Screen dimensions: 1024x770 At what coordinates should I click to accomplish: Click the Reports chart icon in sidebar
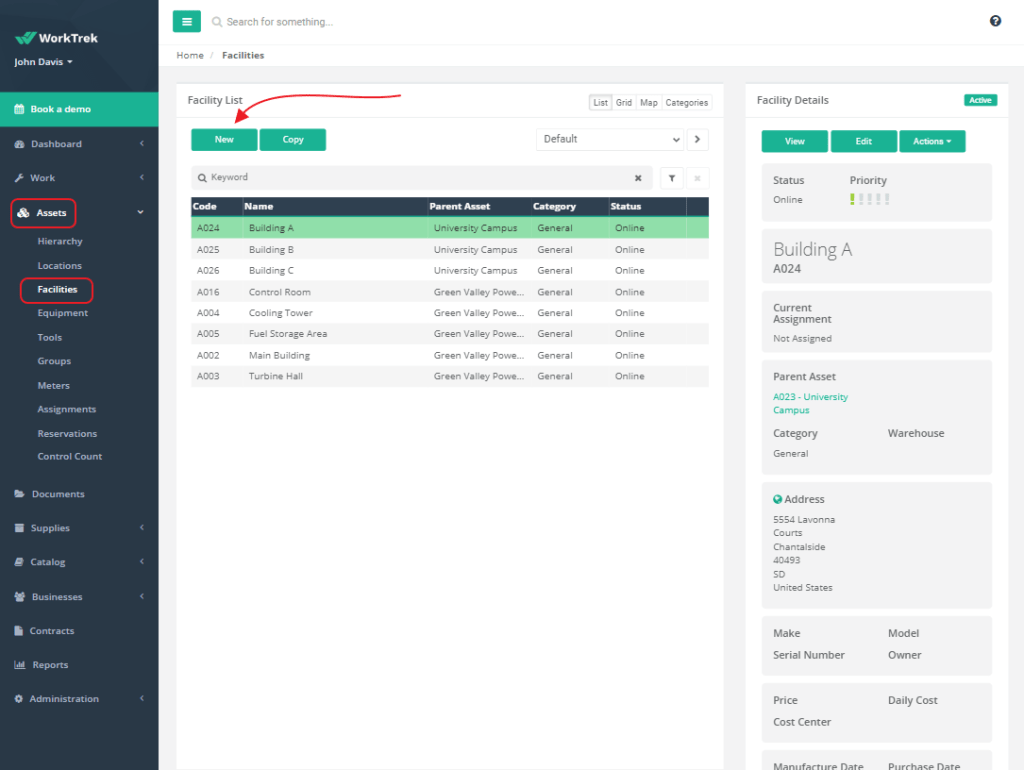tap(20, 665)
